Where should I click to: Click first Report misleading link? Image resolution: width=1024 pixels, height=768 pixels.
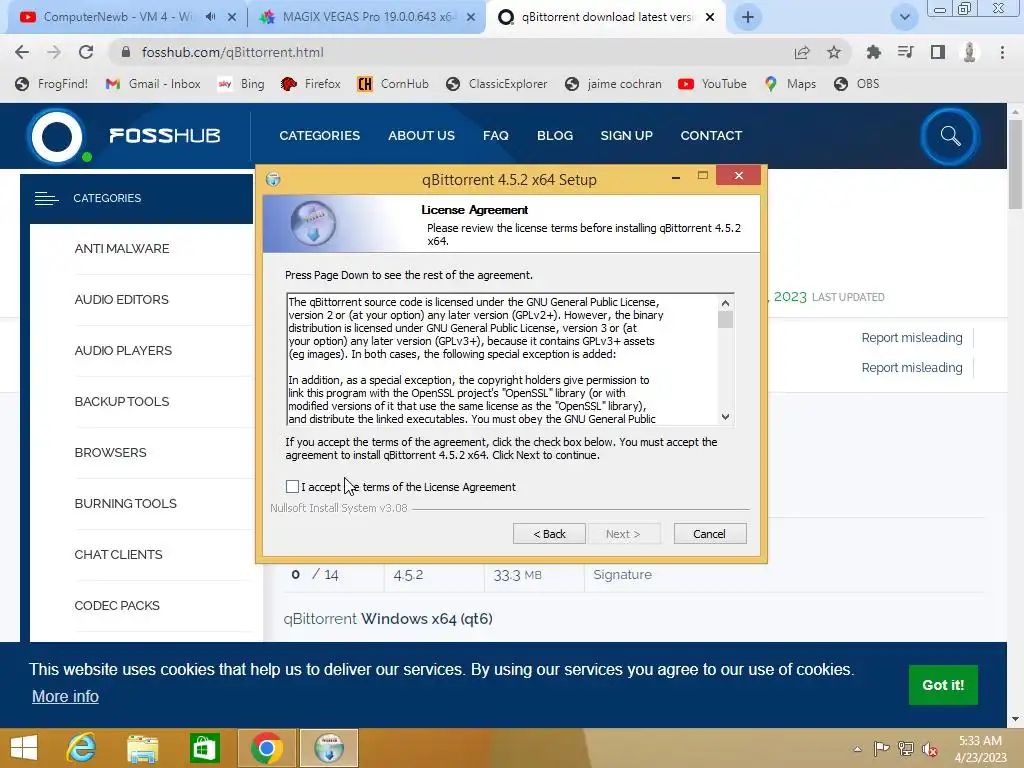coord(912,338)
